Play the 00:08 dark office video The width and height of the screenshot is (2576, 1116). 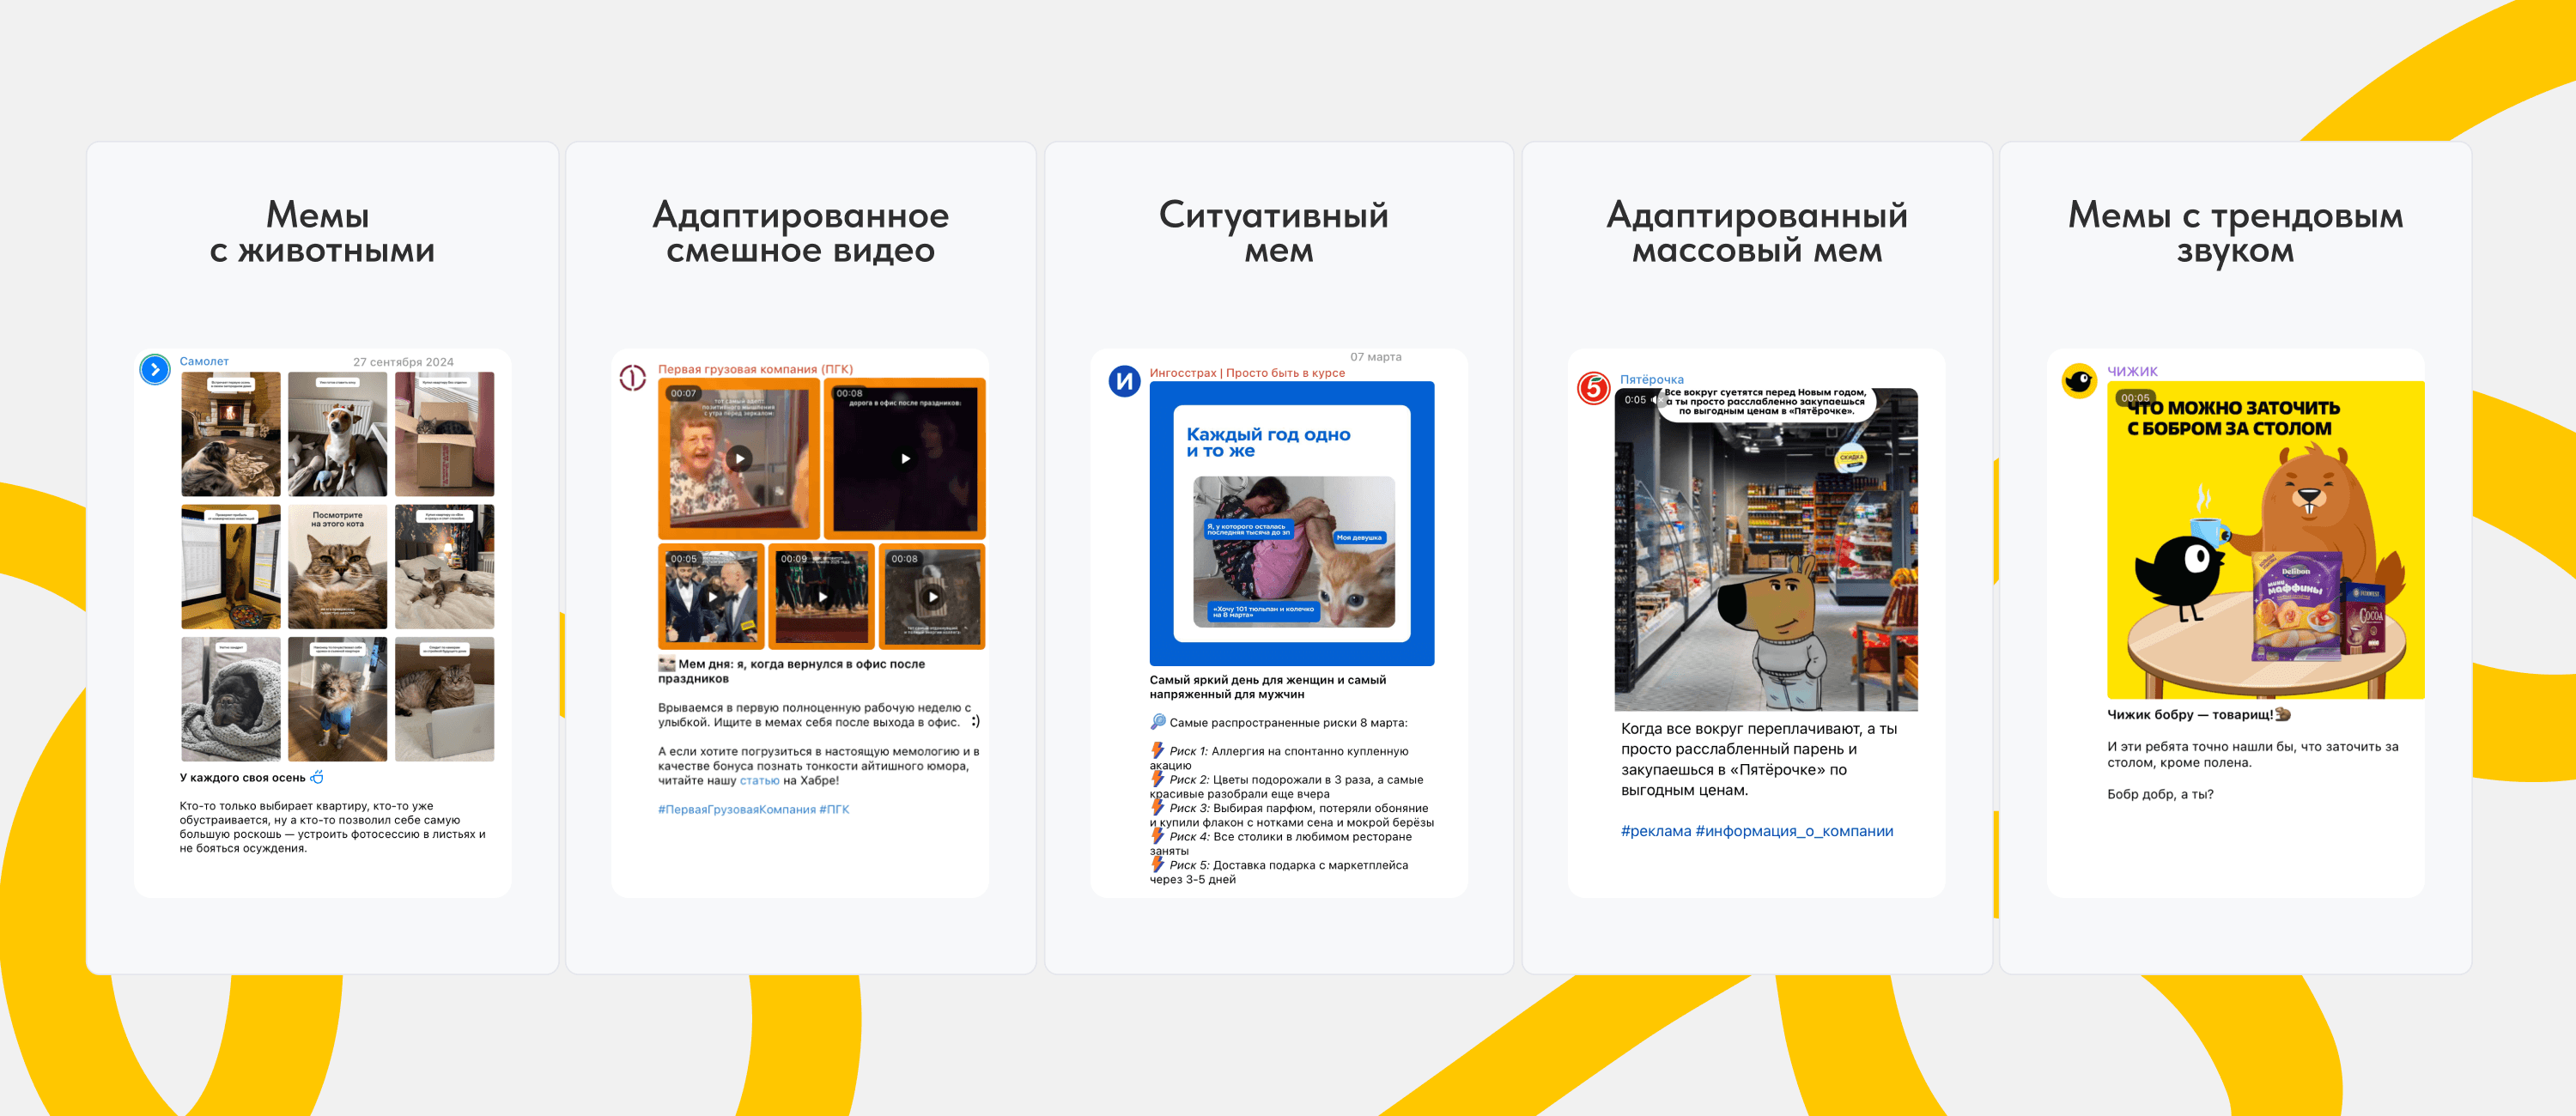[905, 459]
